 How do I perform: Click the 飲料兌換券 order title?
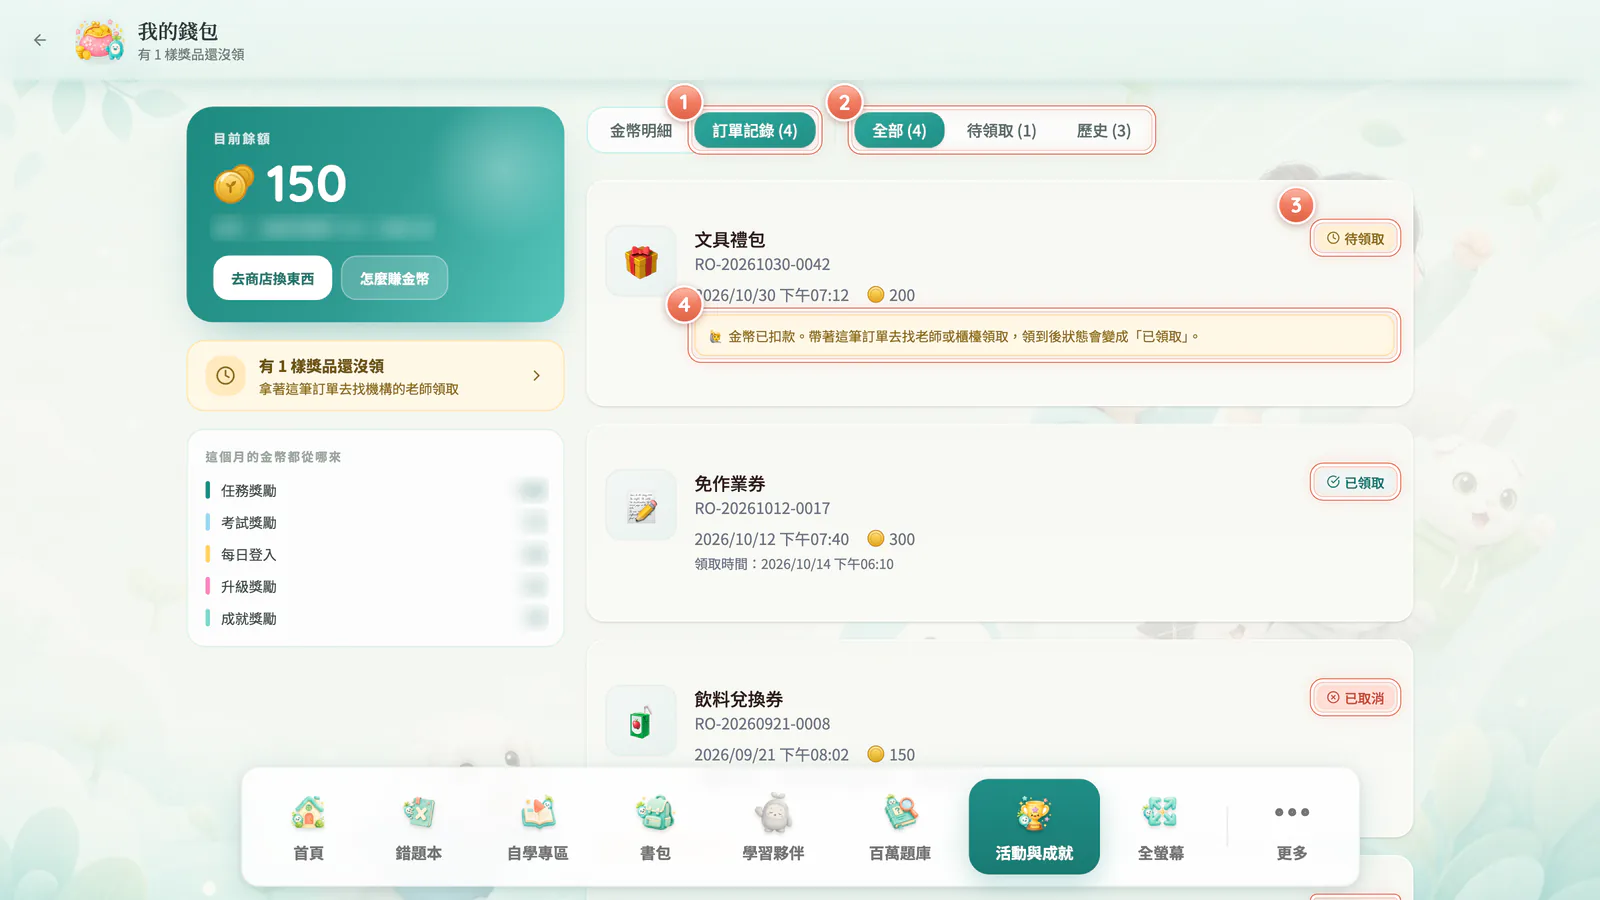(739, 699)
